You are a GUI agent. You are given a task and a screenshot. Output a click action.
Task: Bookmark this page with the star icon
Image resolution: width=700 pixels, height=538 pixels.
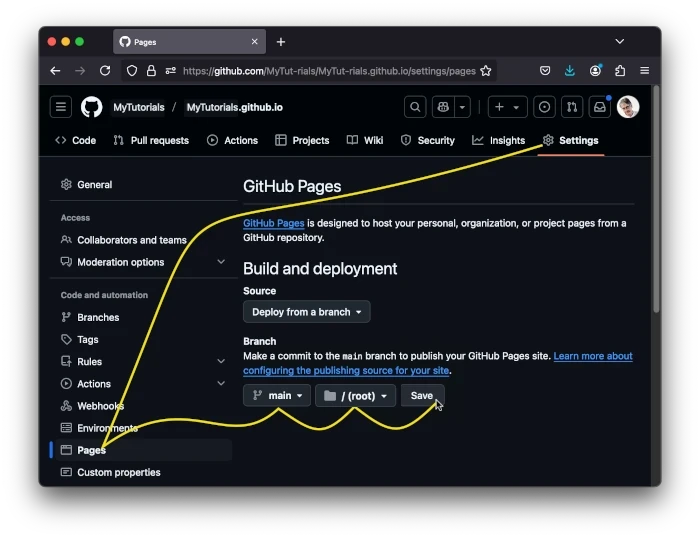[x=486, y=71]
